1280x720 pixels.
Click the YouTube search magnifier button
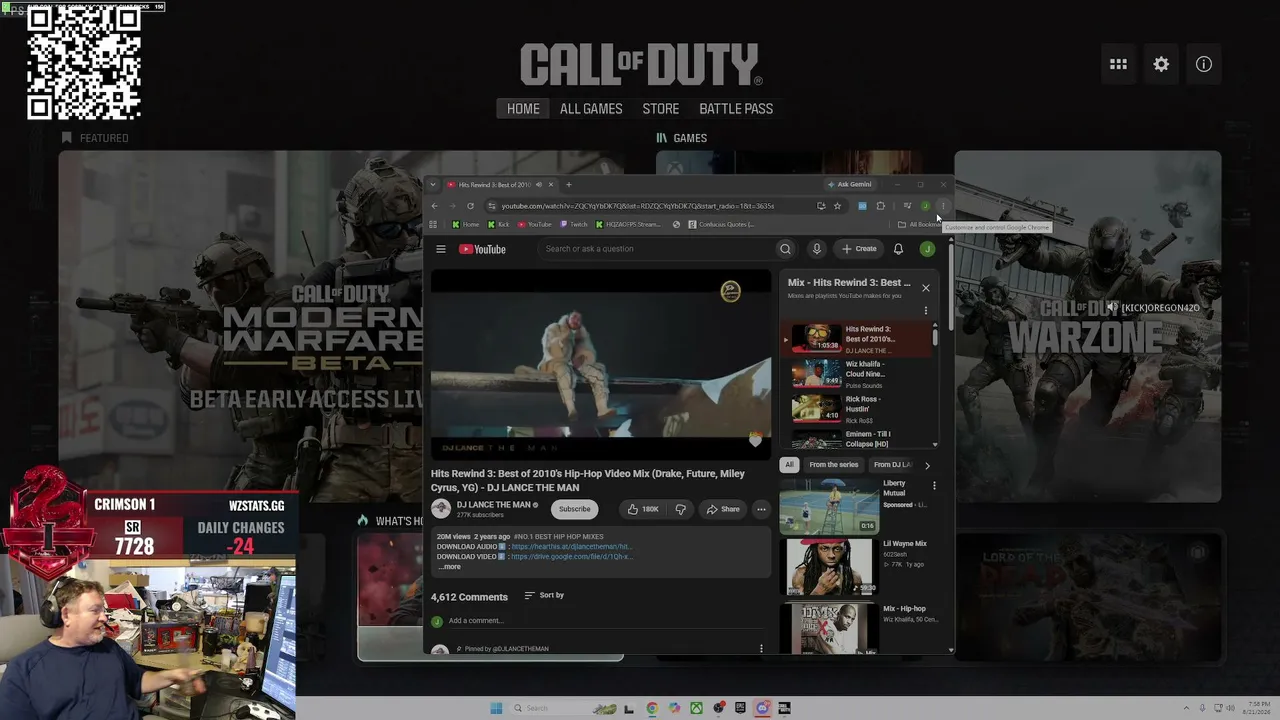click(785, 249)
